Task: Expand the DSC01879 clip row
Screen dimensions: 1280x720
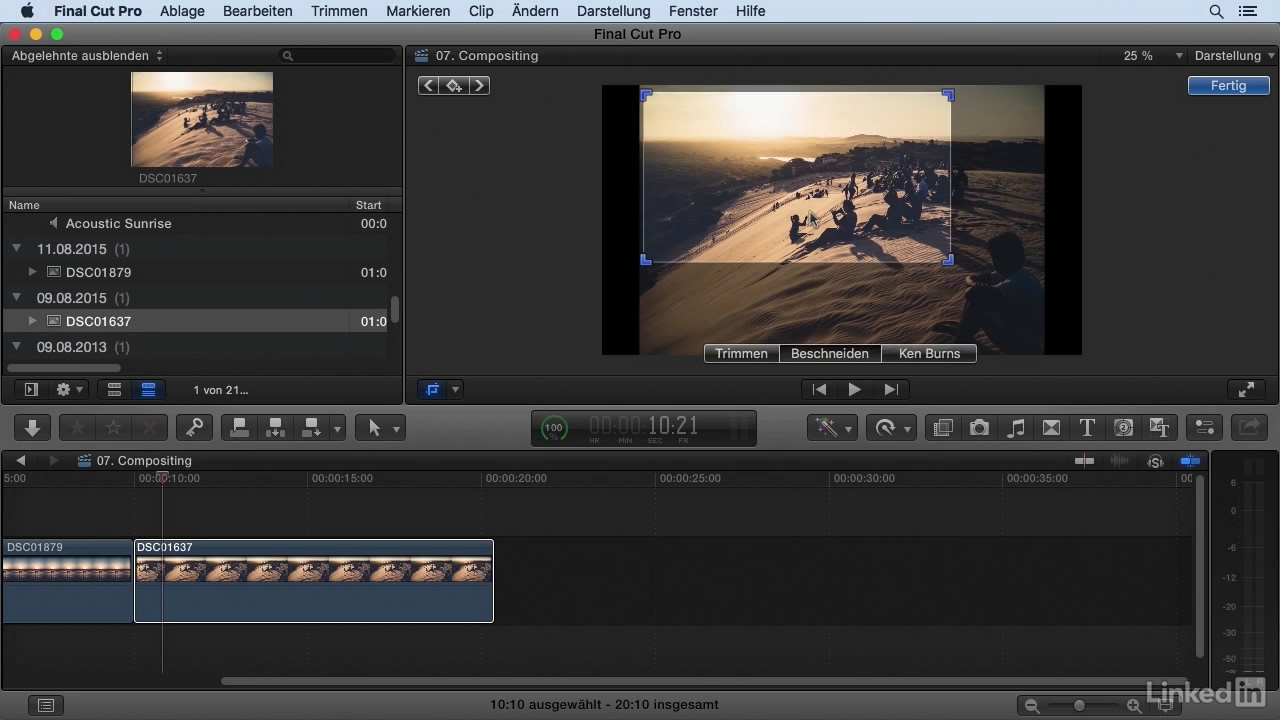Action: click(x=33, y=272)
